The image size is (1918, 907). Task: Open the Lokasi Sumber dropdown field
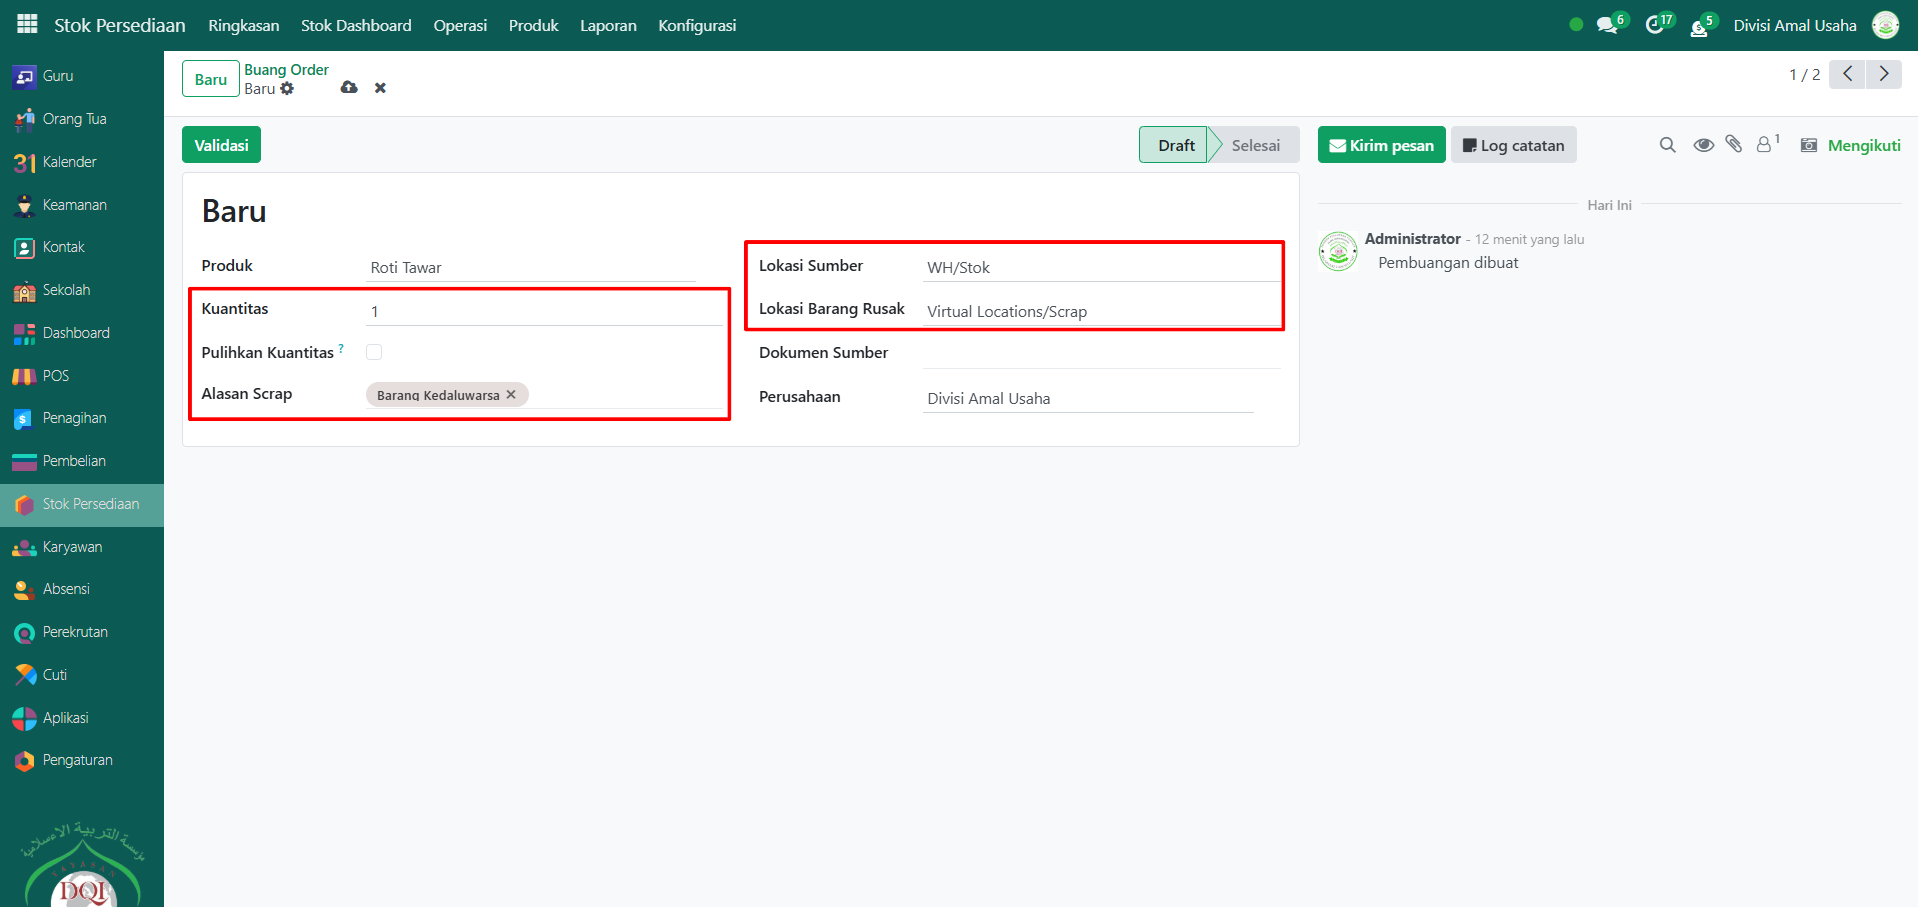(1100, 268)
